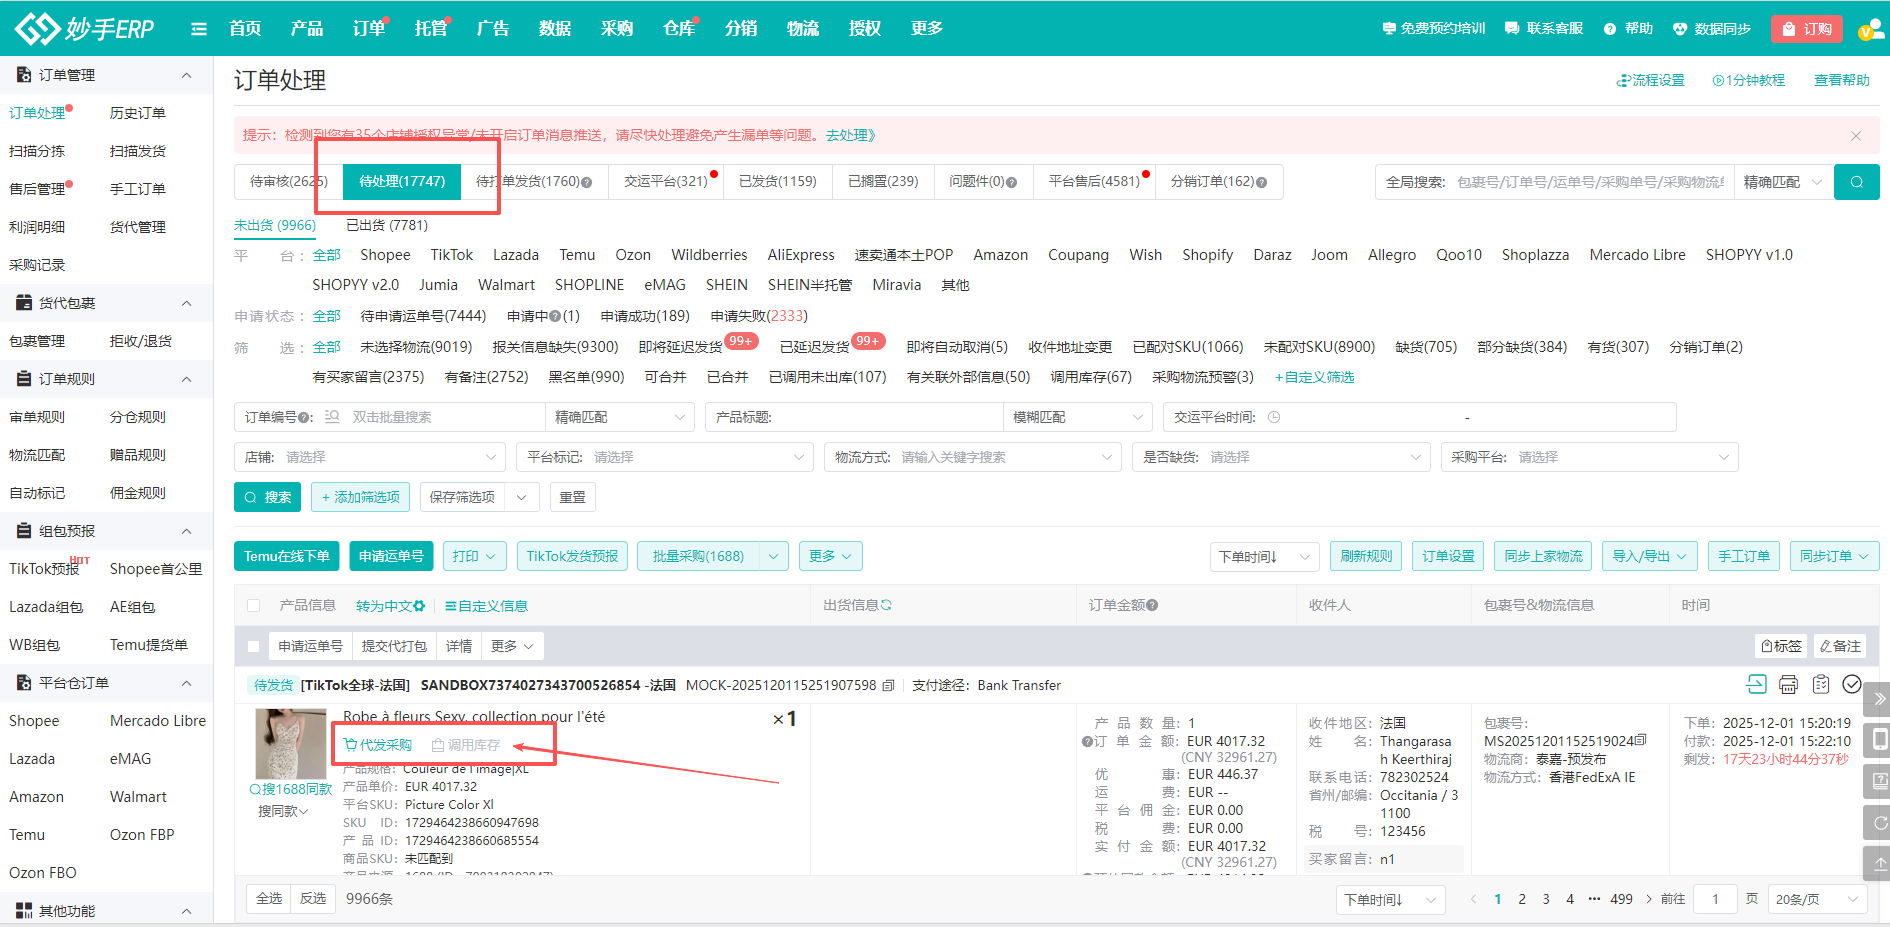Open the 采购 menu in the top navigation
This screenshot has height=927, width=1890.
point(617,28)
